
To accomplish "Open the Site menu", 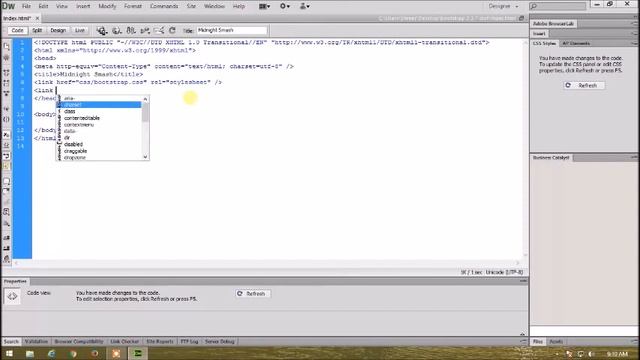I will tap(191, 6).
